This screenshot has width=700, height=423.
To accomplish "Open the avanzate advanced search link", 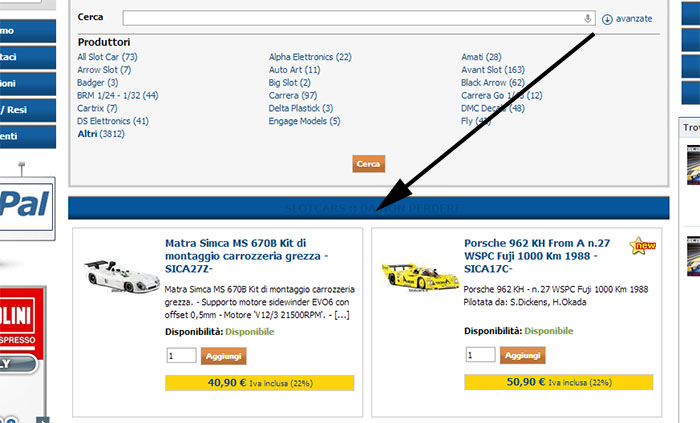I will (634, 19).
